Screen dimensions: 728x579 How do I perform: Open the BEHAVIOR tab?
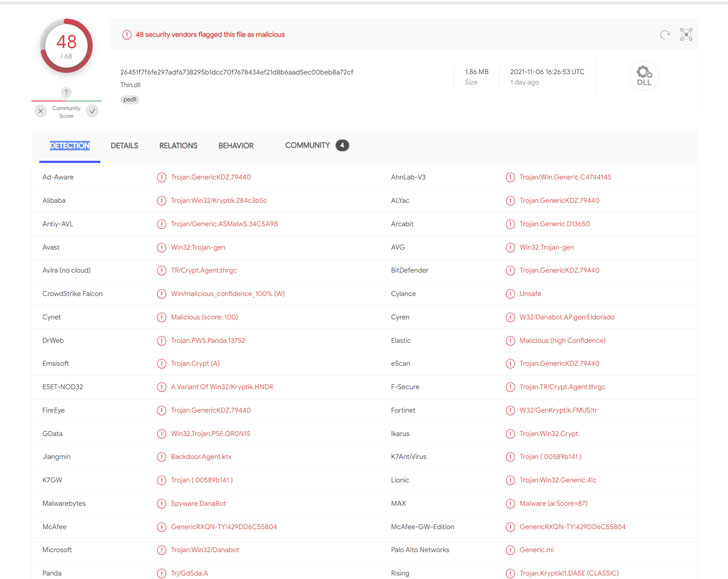[236, 146]
